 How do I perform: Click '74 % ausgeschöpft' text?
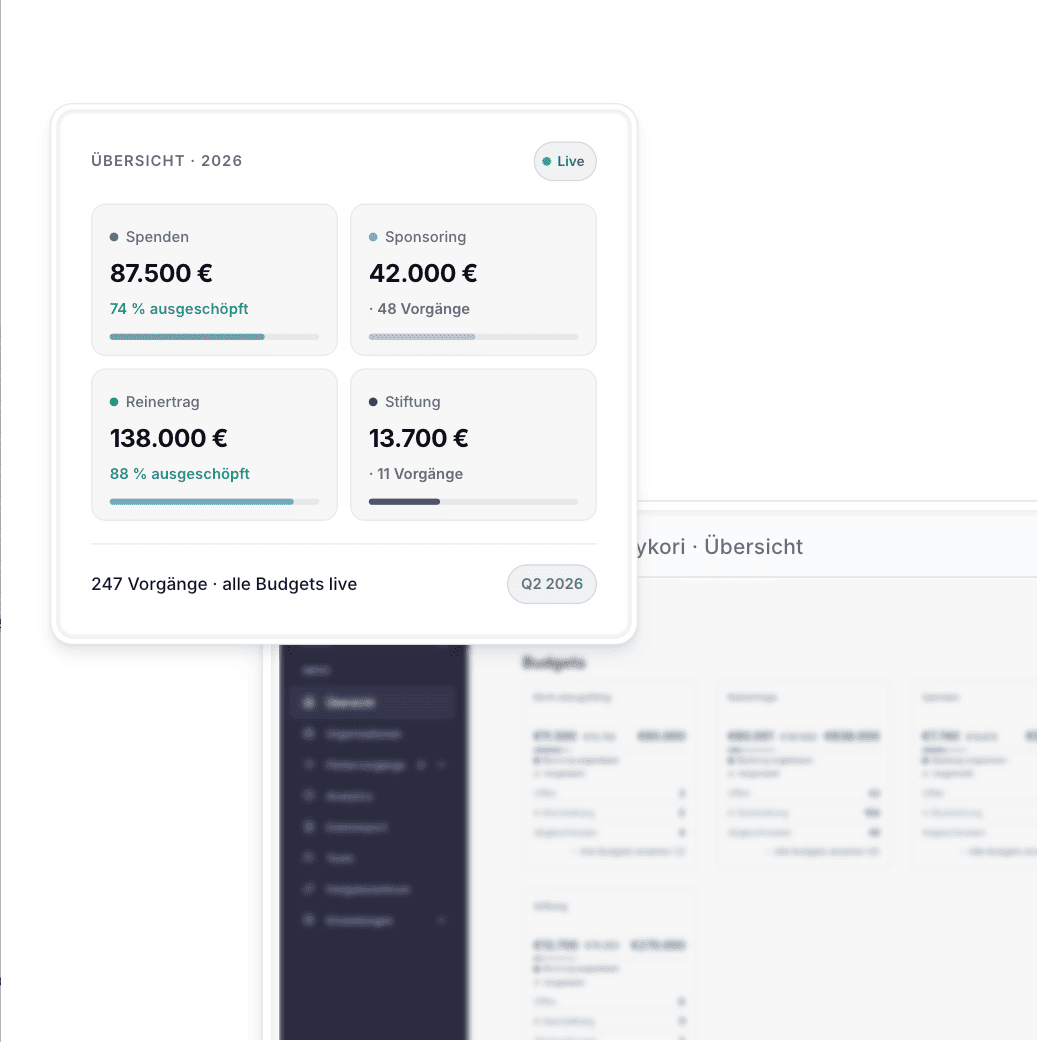pyautogui.click(x=179, y=309)
